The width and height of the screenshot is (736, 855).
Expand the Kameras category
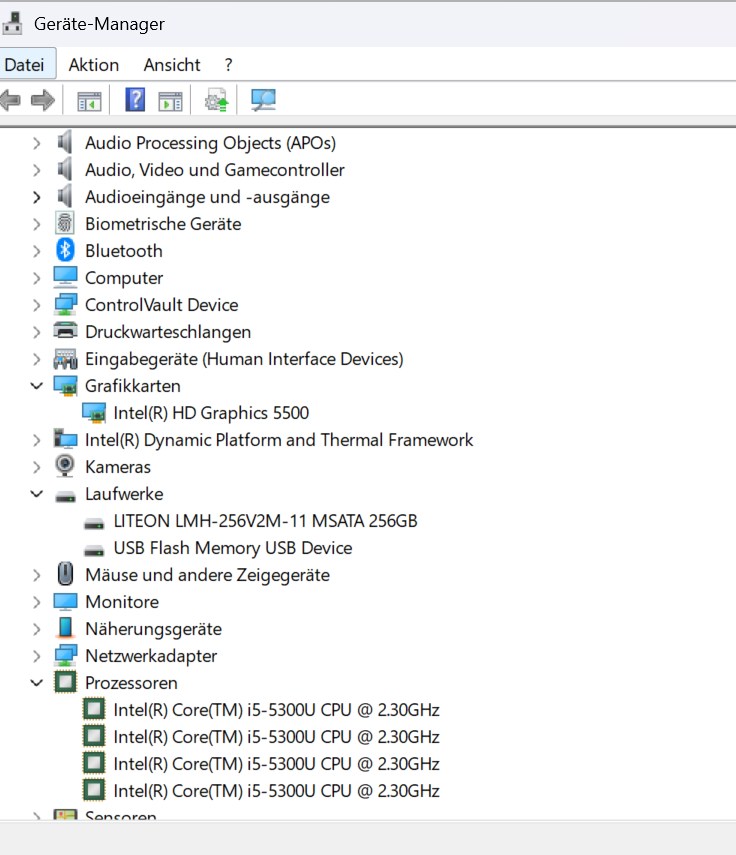click(37, 467)
